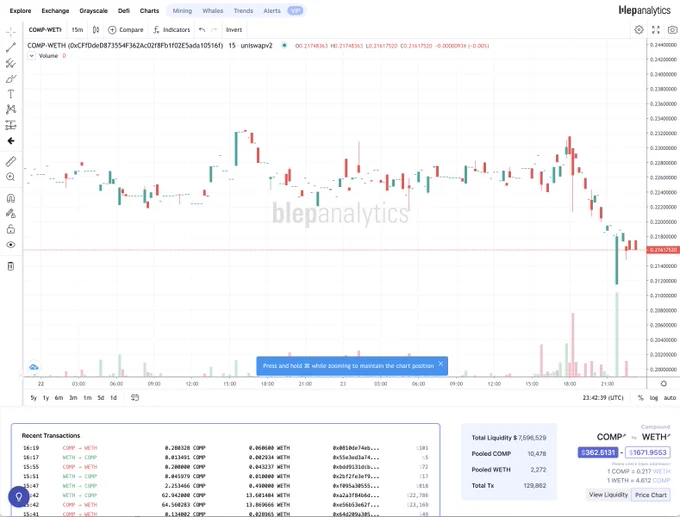Viewport: 680px width, 517px height.
Task: Click the lightbulb help button
Action: pyautogui.click(x=19, y=497)
